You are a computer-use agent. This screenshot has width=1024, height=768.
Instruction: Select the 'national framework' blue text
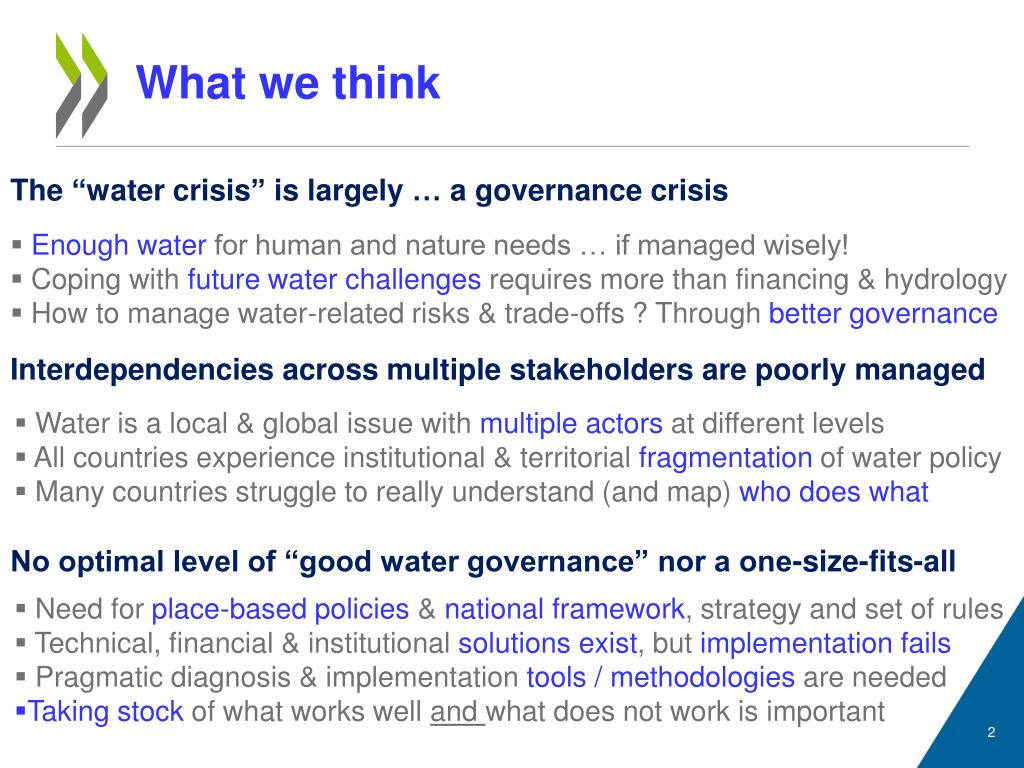click(x=564, y=609)
